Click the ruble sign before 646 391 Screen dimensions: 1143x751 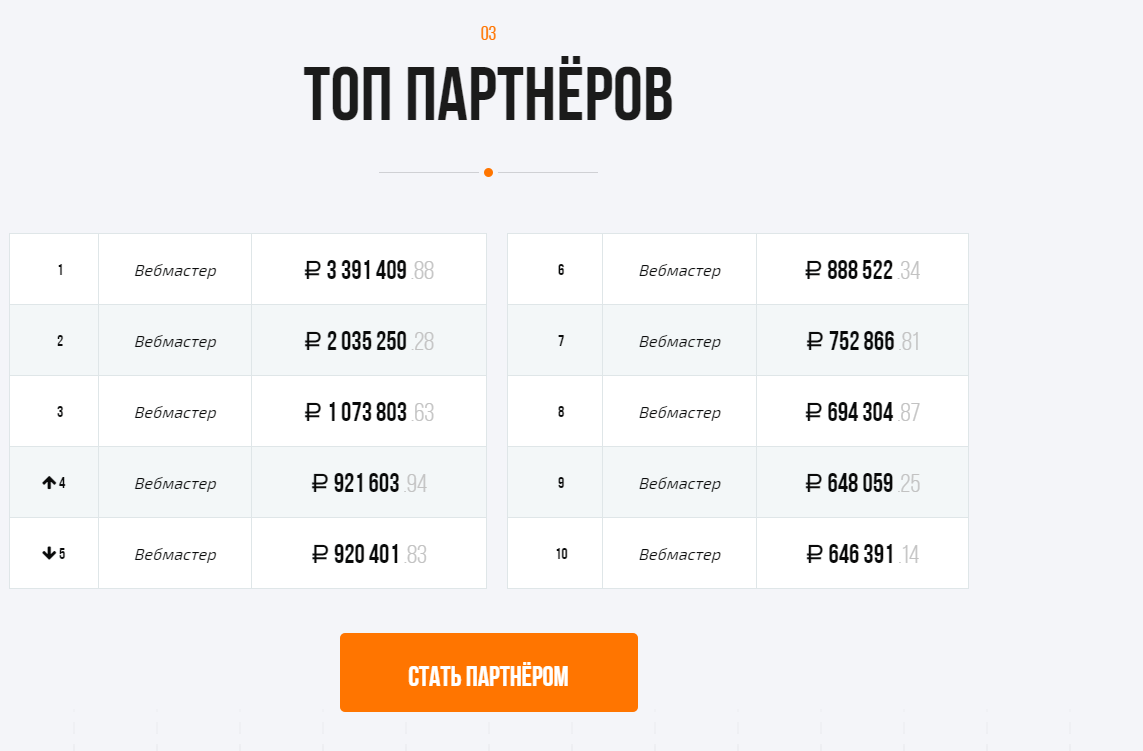pyautogui.click(x=815, y=554)
